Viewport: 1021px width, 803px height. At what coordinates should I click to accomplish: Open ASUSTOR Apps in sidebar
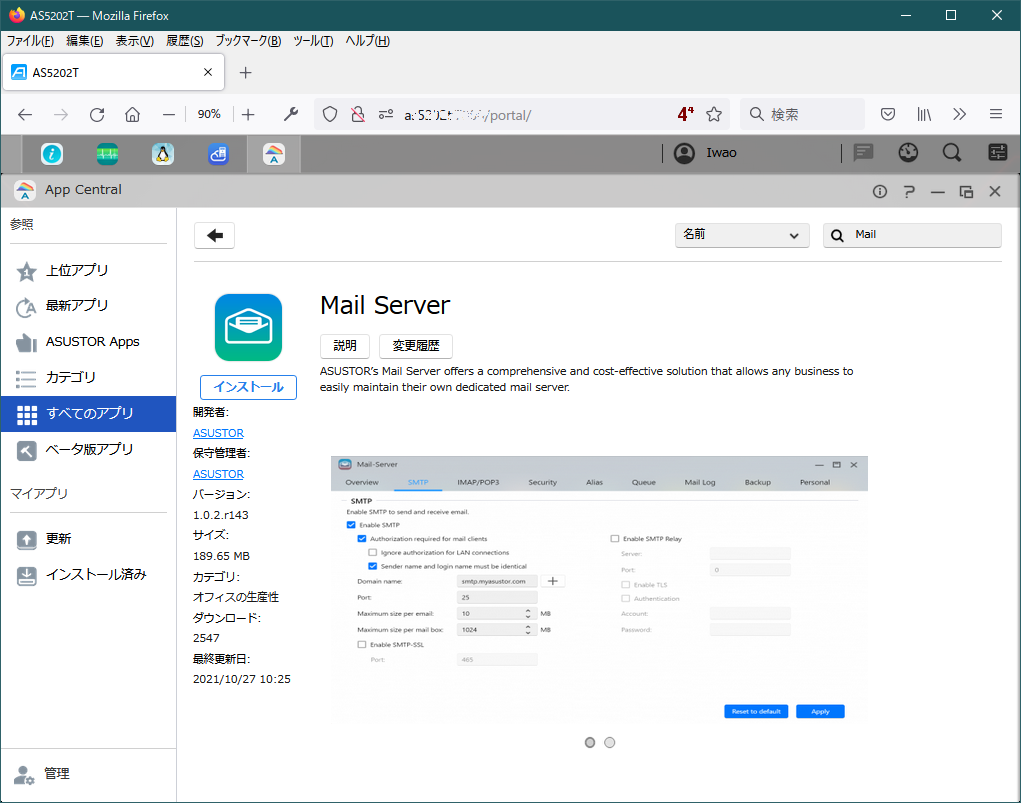point(89,342)
